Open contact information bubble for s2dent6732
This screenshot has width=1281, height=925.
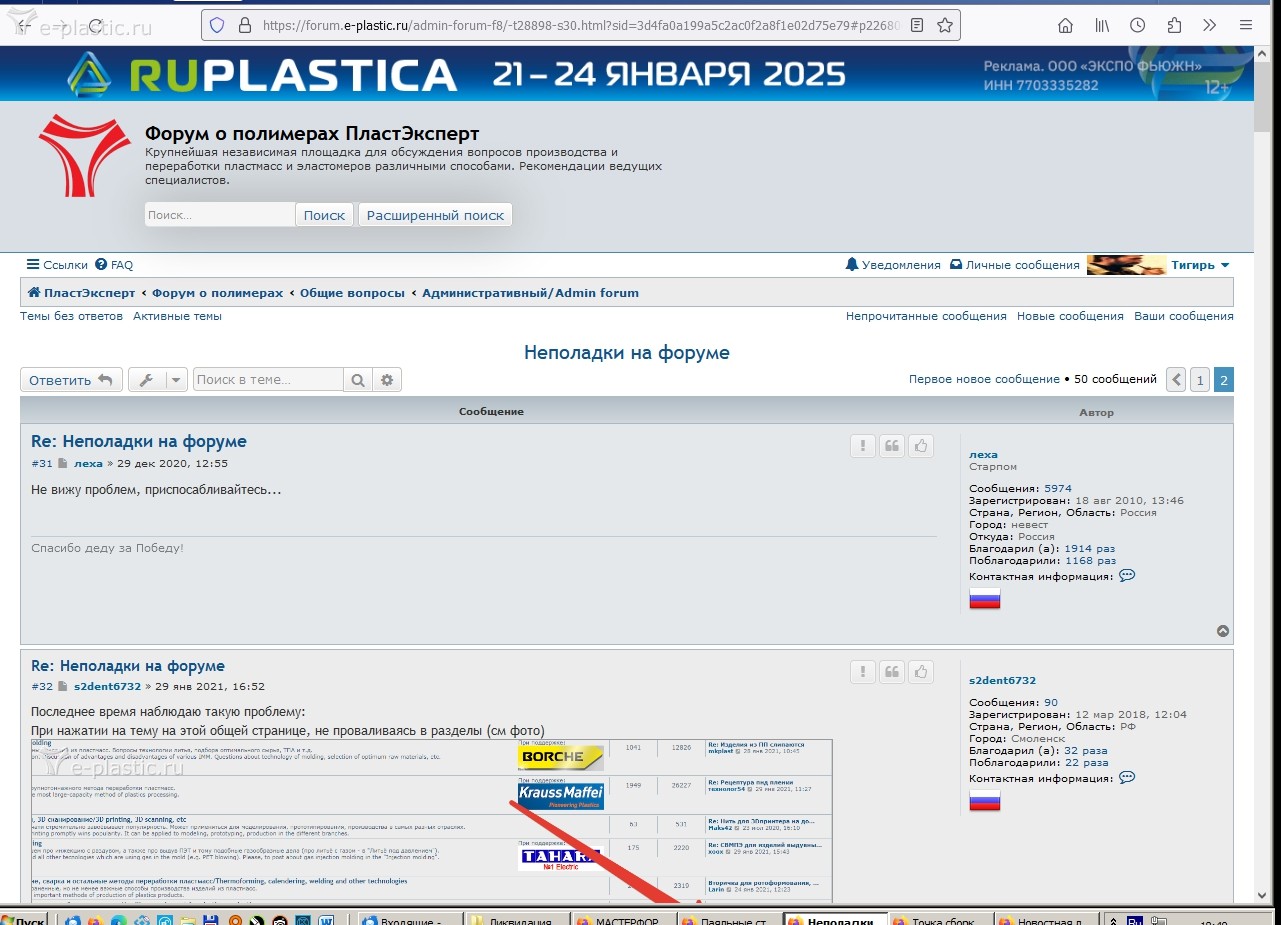click(1127, 778)
